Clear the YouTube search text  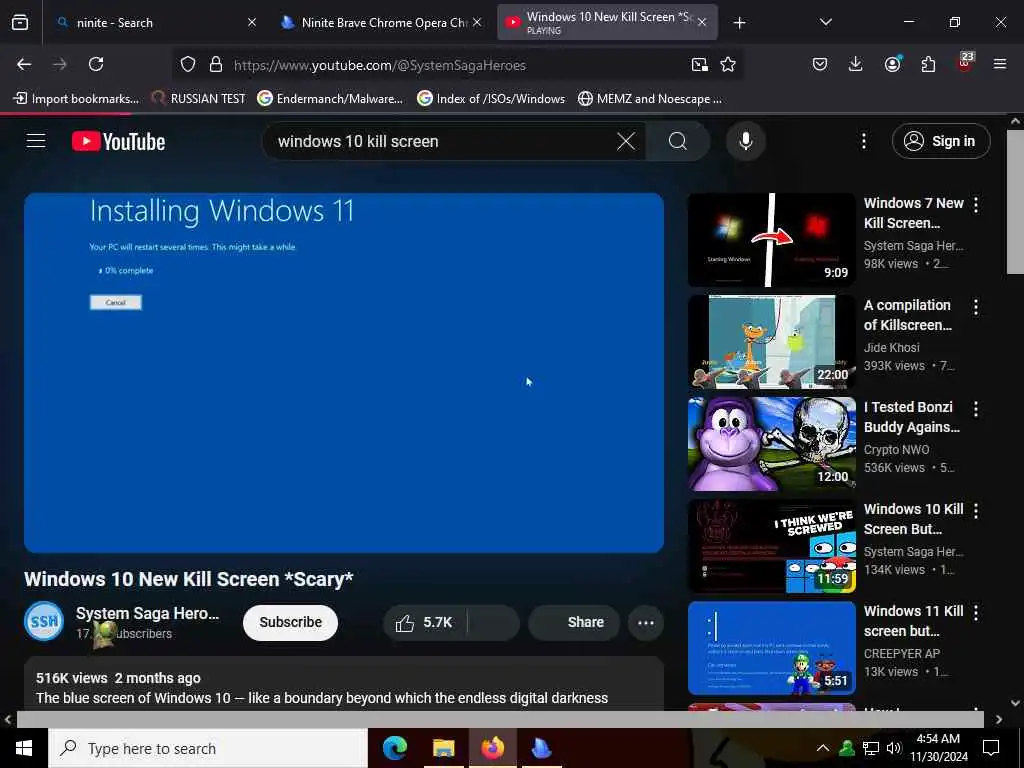(626, 141)
